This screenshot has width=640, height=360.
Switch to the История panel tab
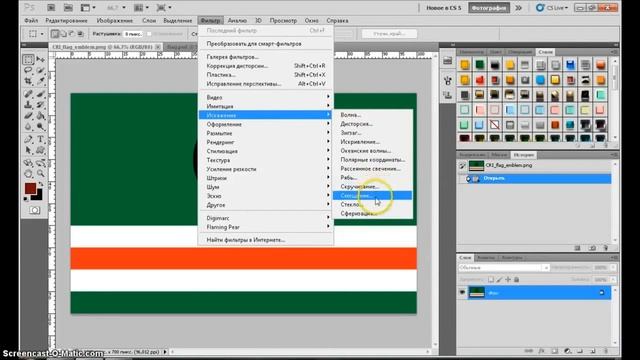click(x=523, y=155)
